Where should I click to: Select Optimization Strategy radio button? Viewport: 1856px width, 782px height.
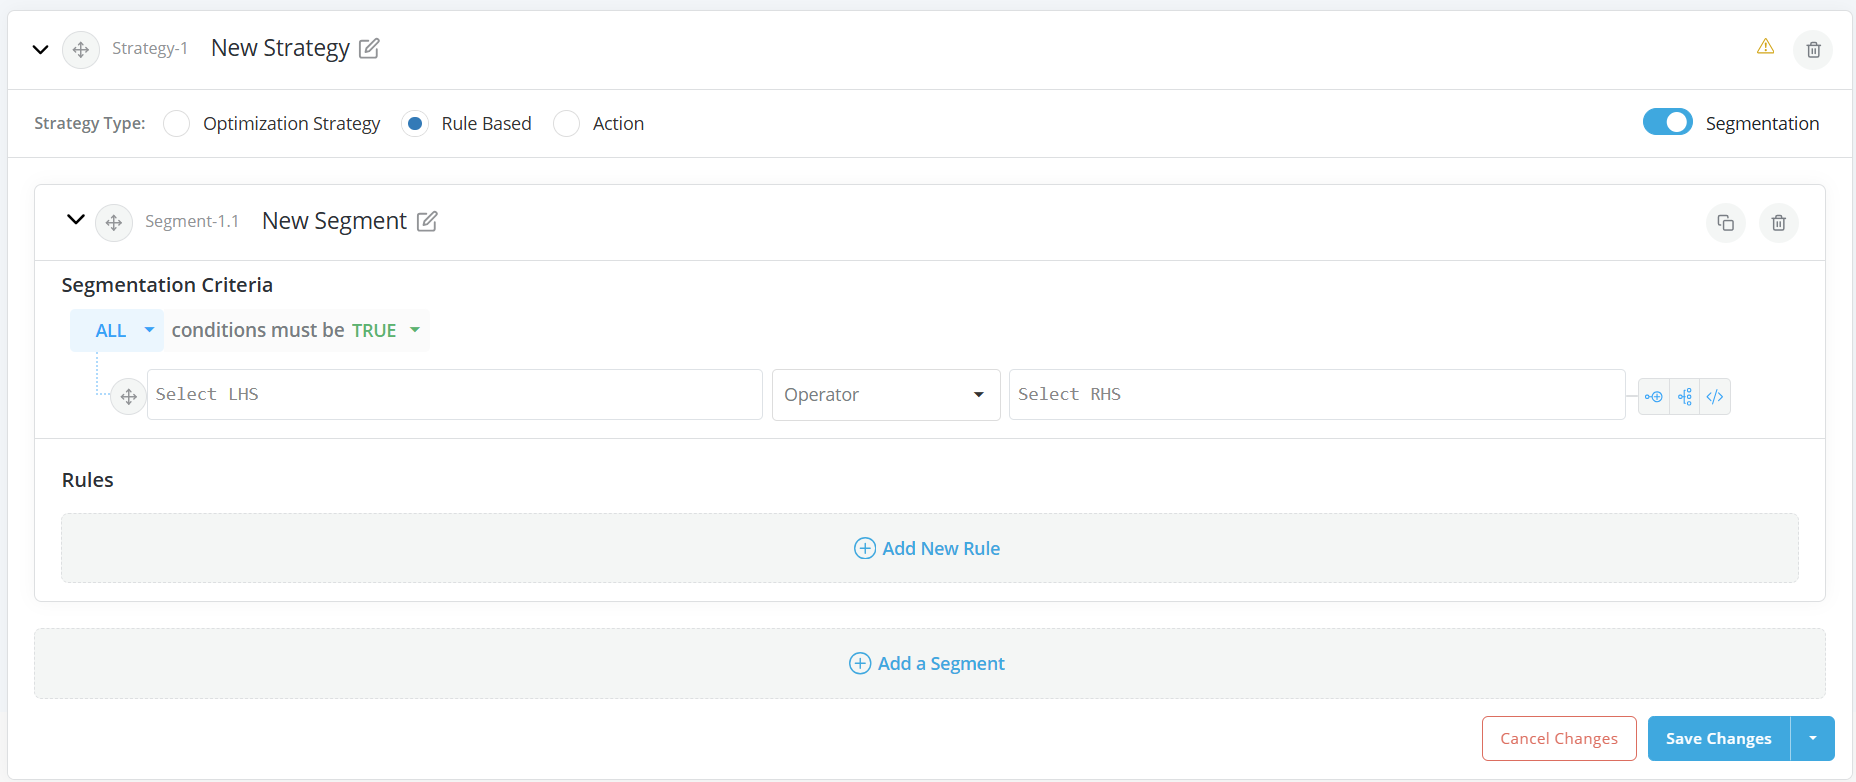177,124
